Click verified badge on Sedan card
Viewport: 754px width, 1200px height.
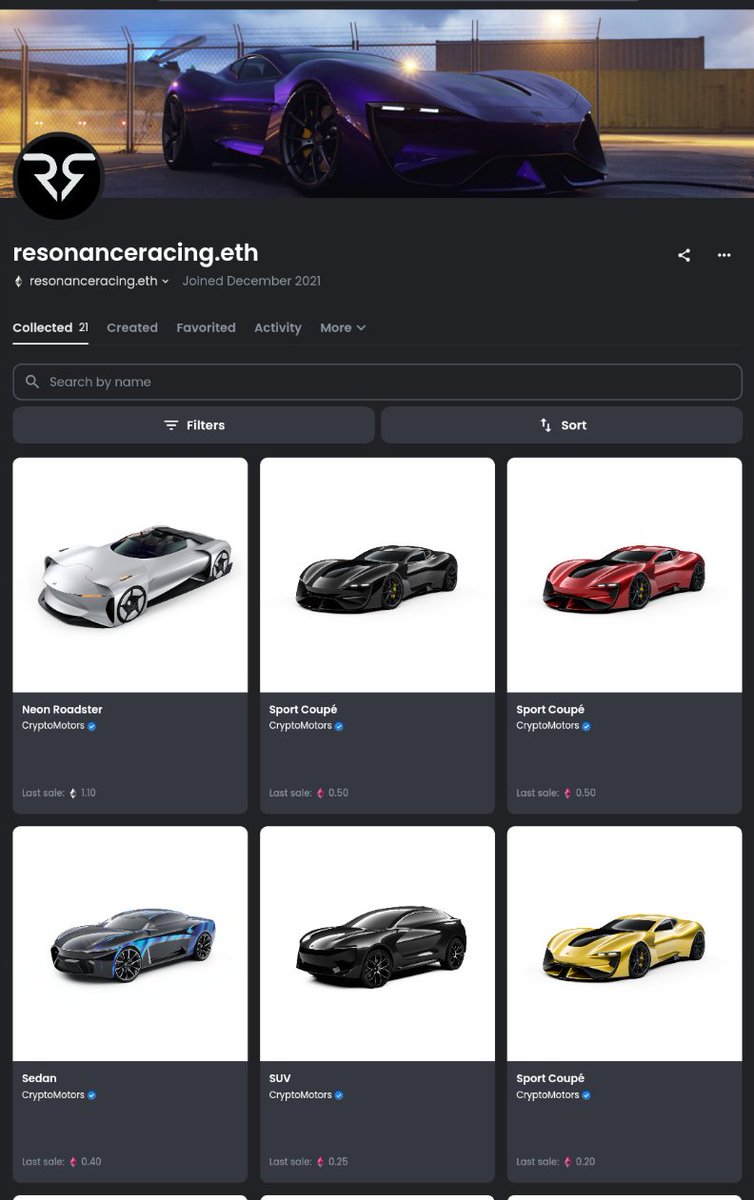(92, 1095)
